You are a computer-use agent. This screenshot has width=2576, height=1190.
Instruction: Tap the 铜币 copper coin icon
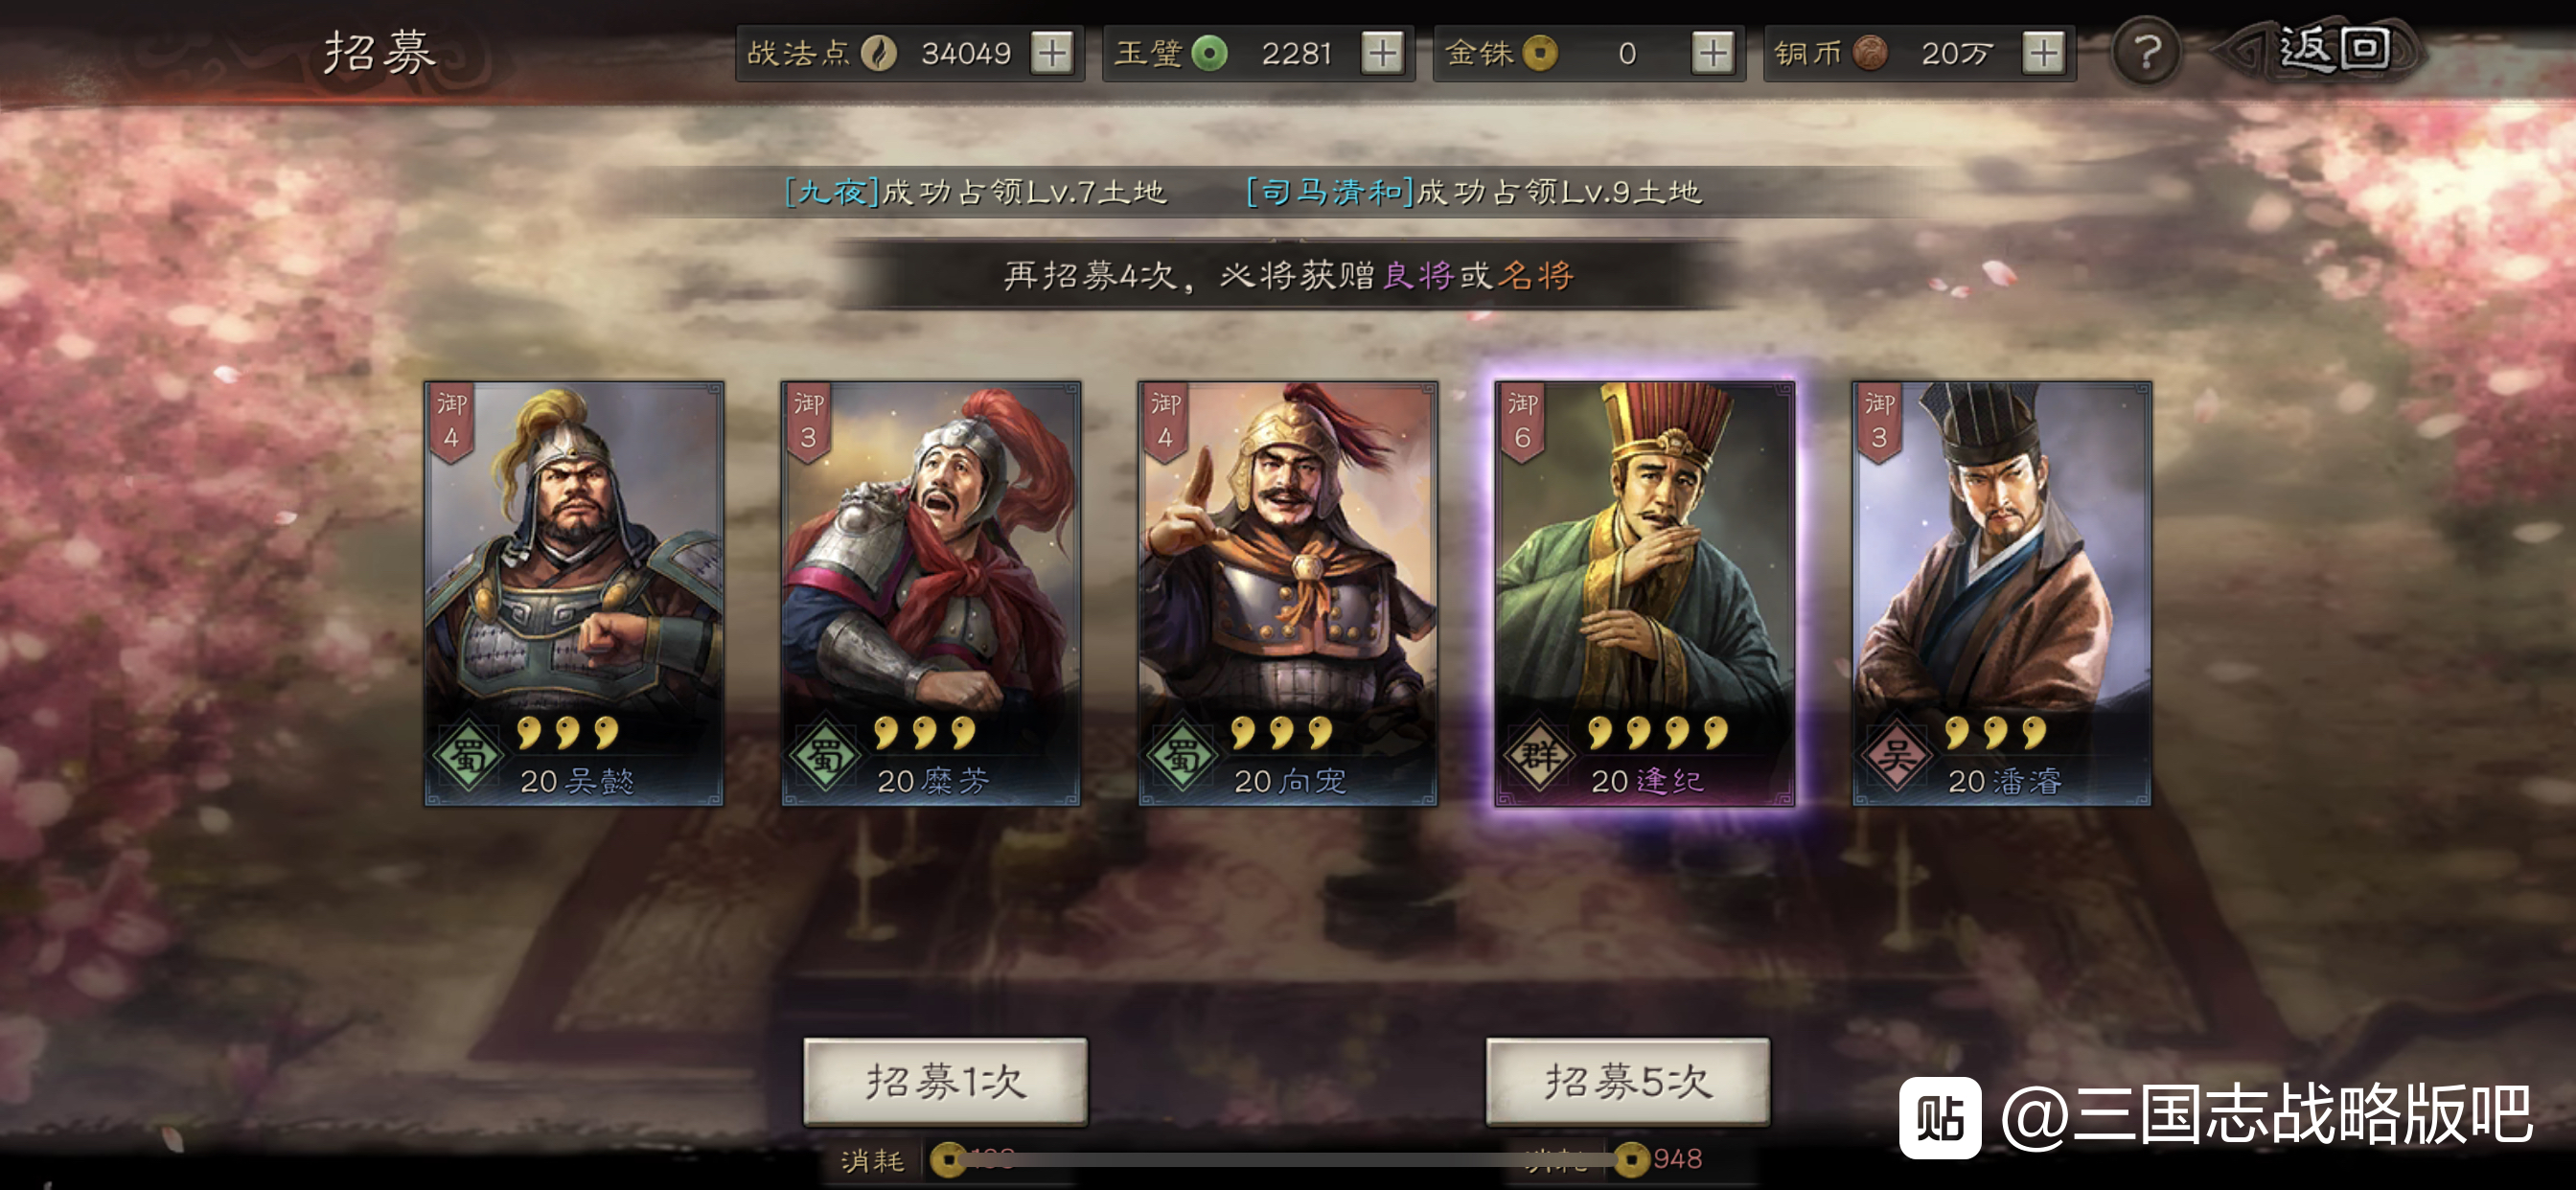point(1869,53)
